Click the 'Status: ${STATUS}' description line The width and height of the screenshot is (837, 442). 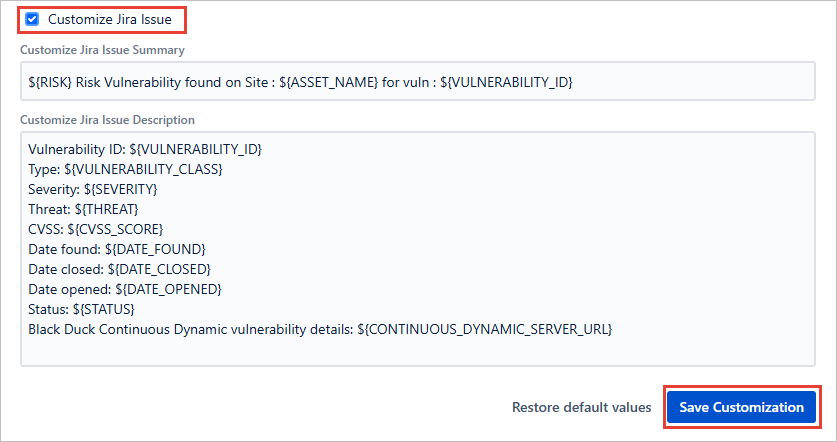(x=84, y=309)
